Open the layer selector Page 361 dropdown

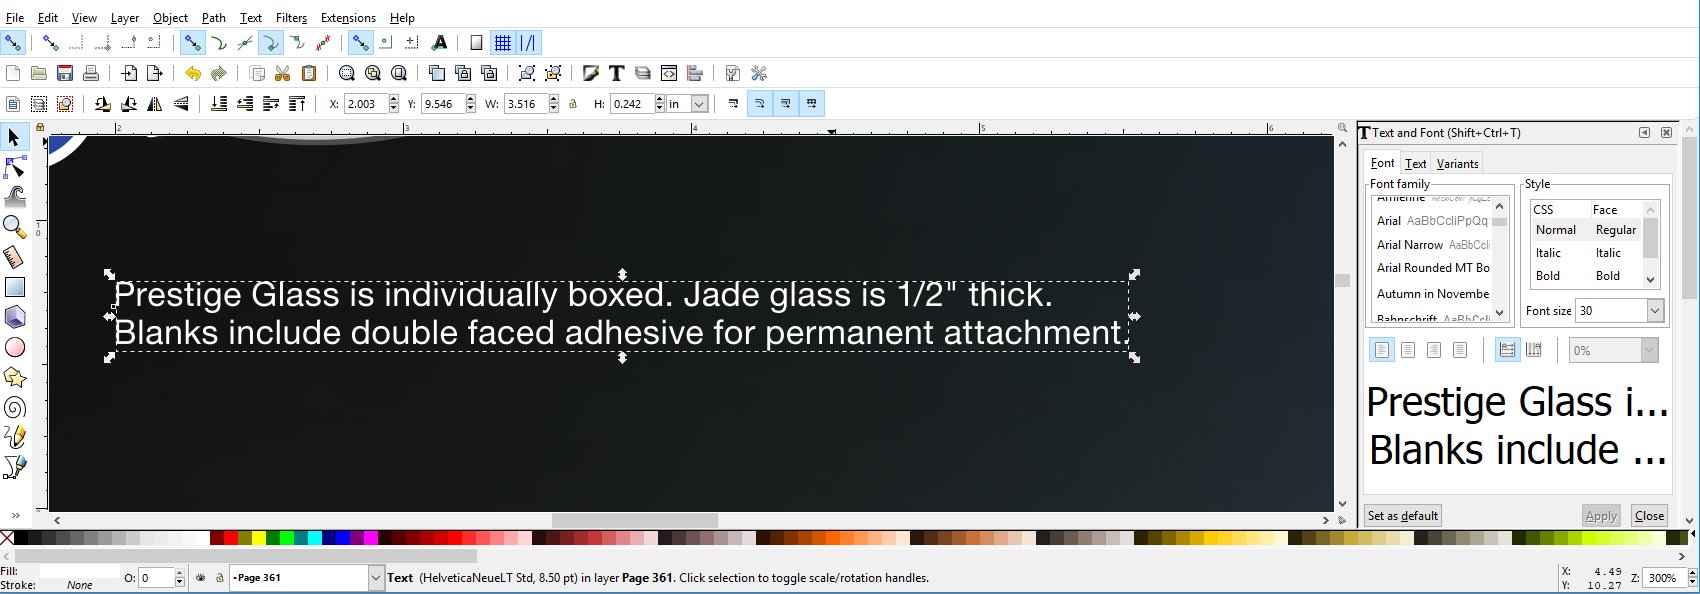pos(376,578)
